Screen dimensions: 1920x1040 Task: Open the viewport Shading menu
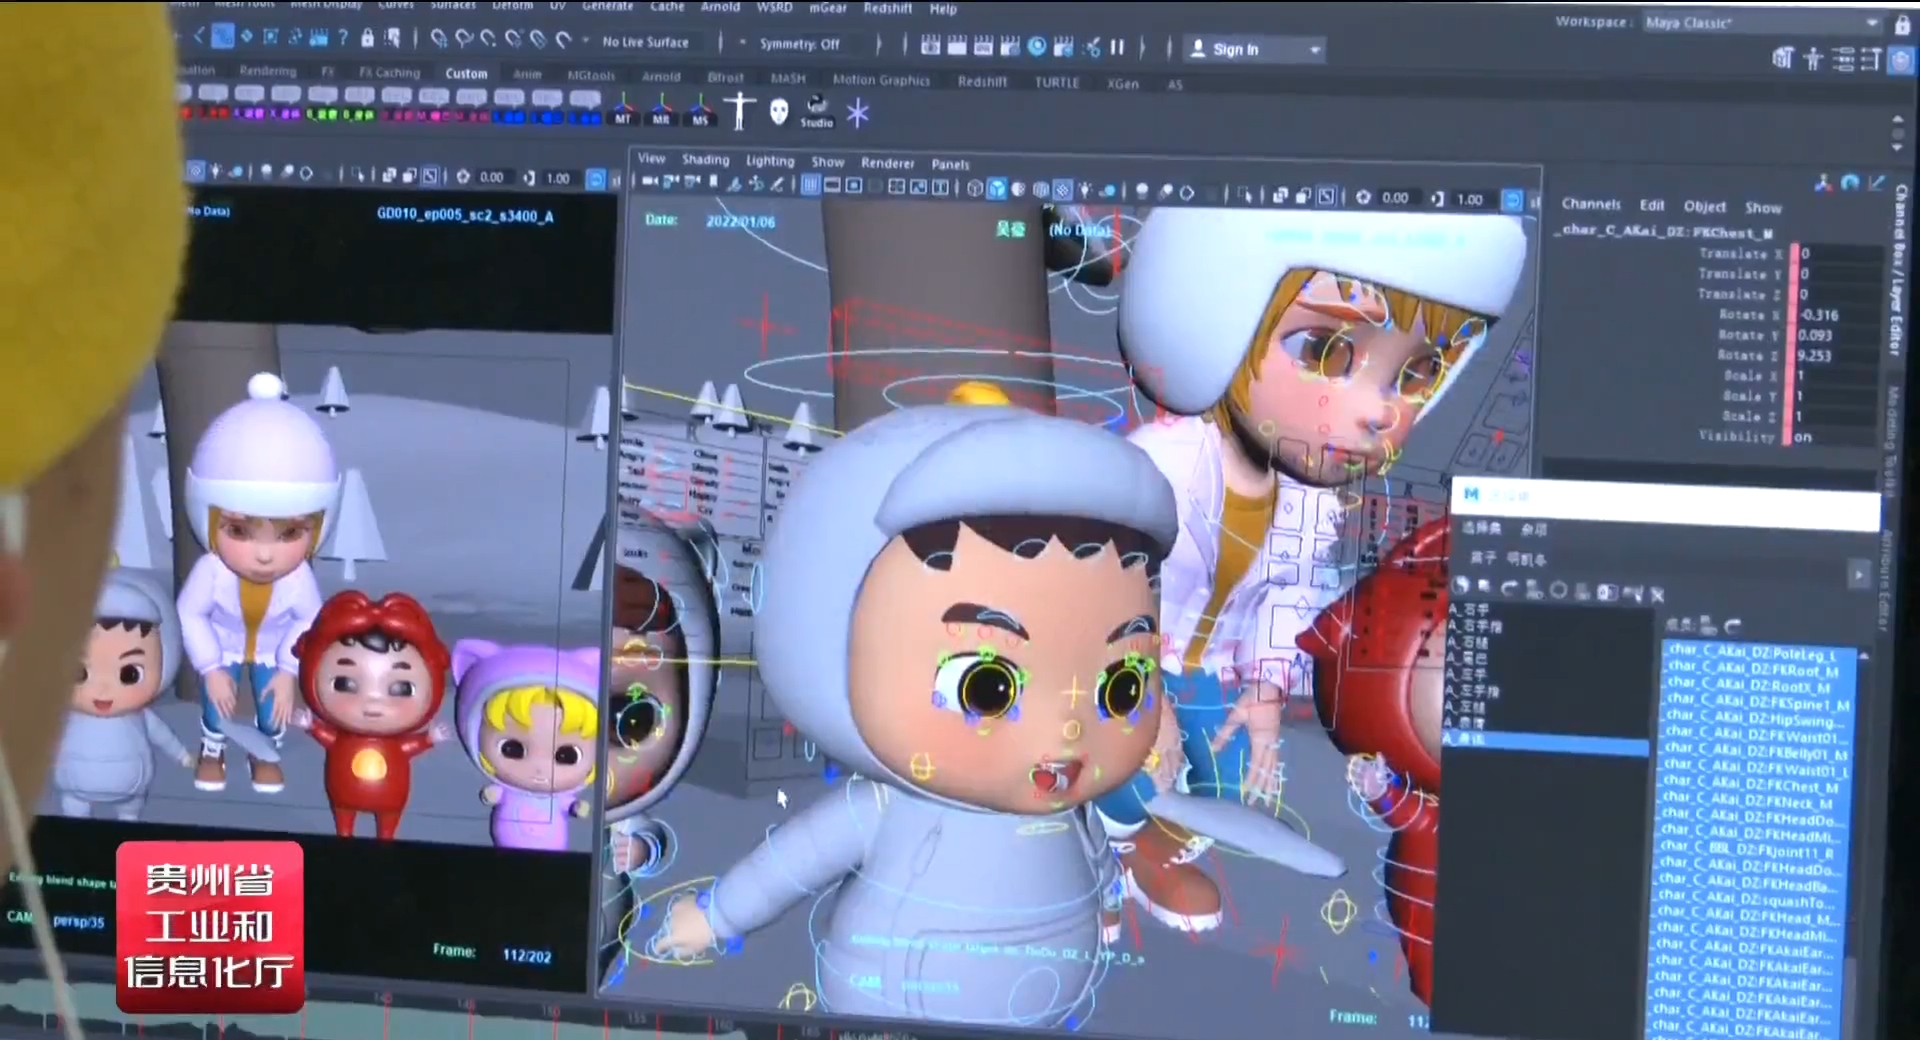[705, 160]
